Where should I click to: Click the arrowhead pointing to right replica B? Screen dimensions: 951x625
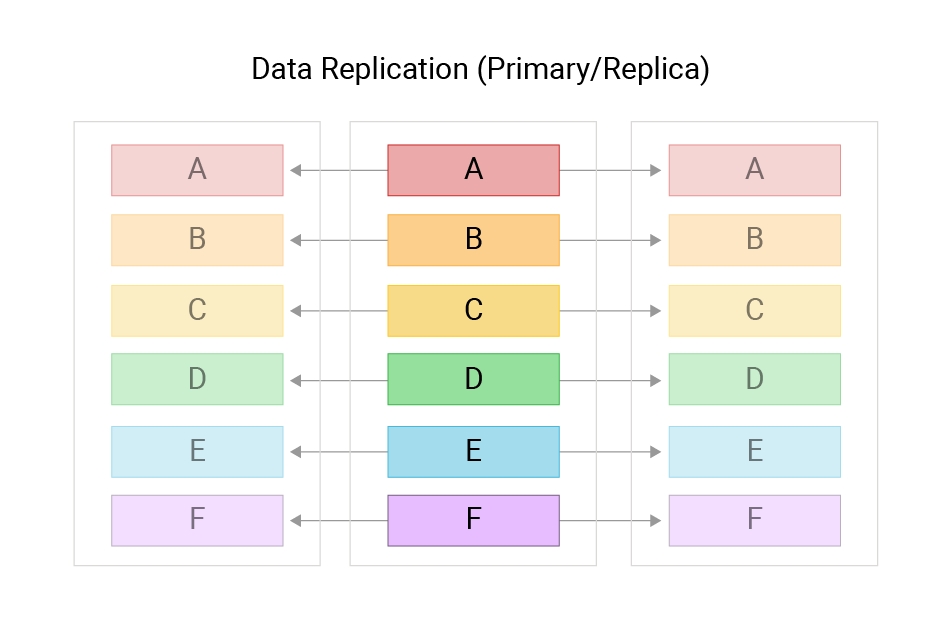pos(655,240)
